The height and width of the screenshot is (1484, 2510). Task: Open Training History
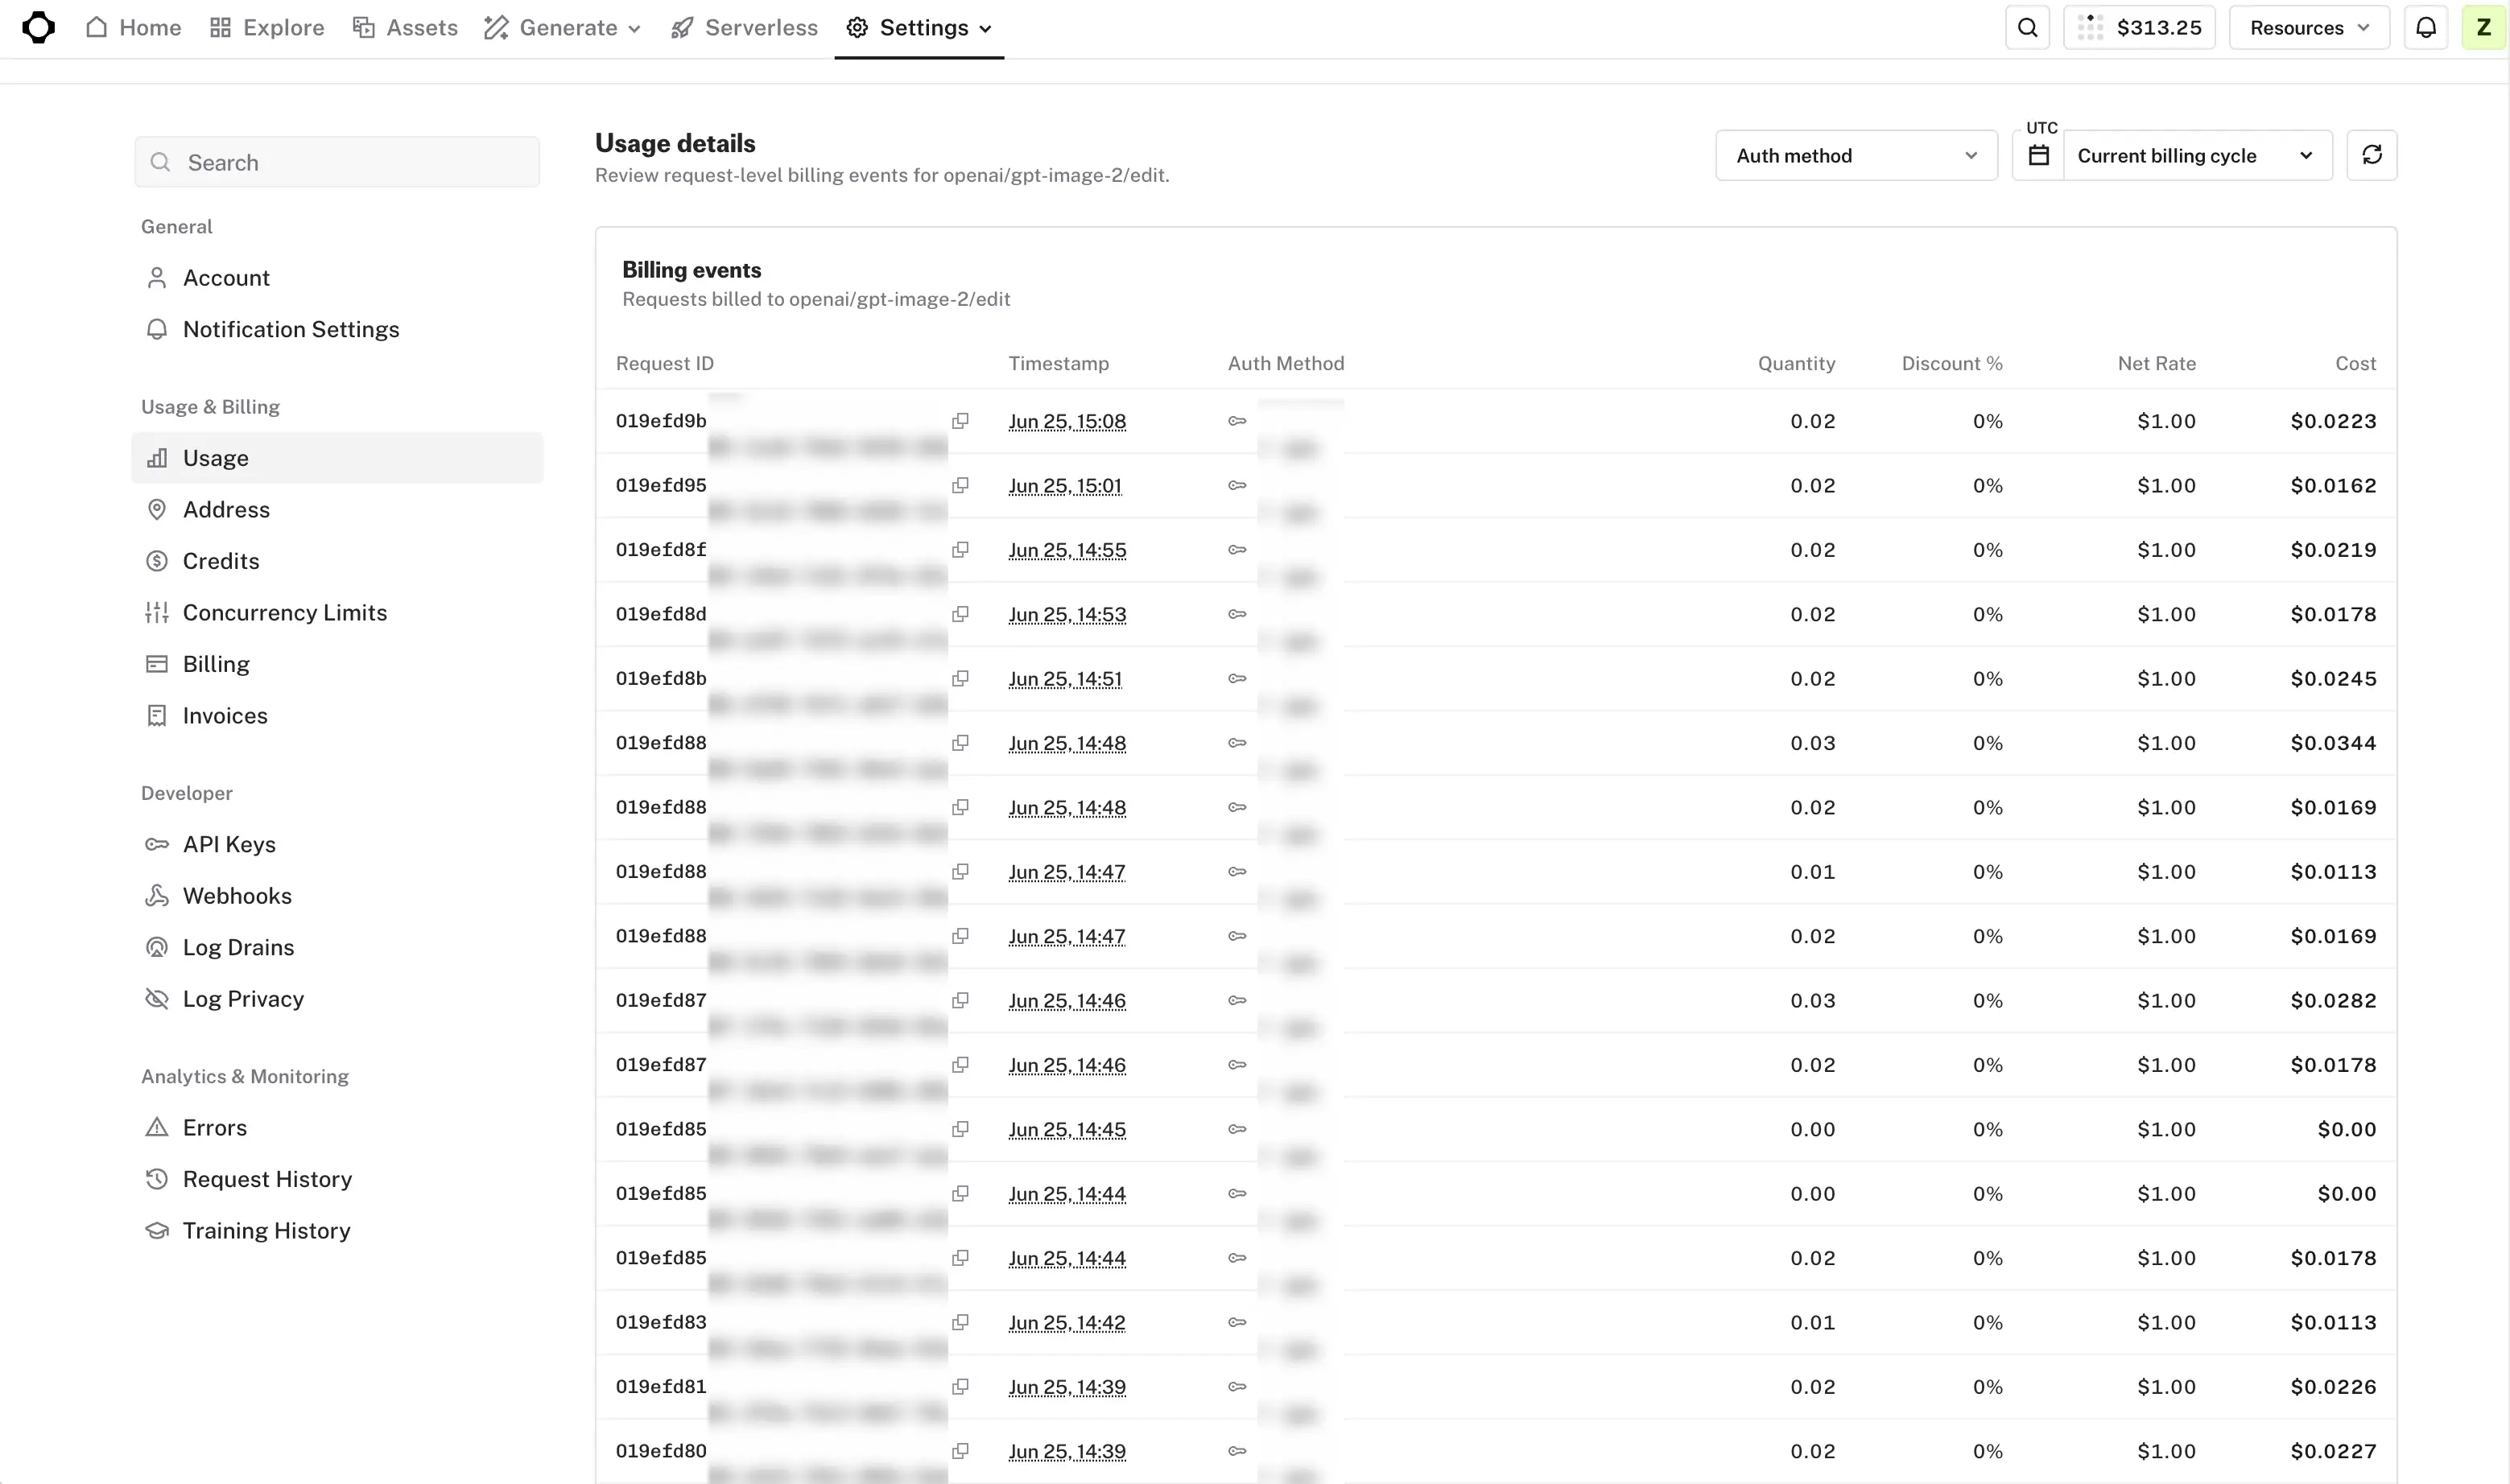coord(337,1230)
